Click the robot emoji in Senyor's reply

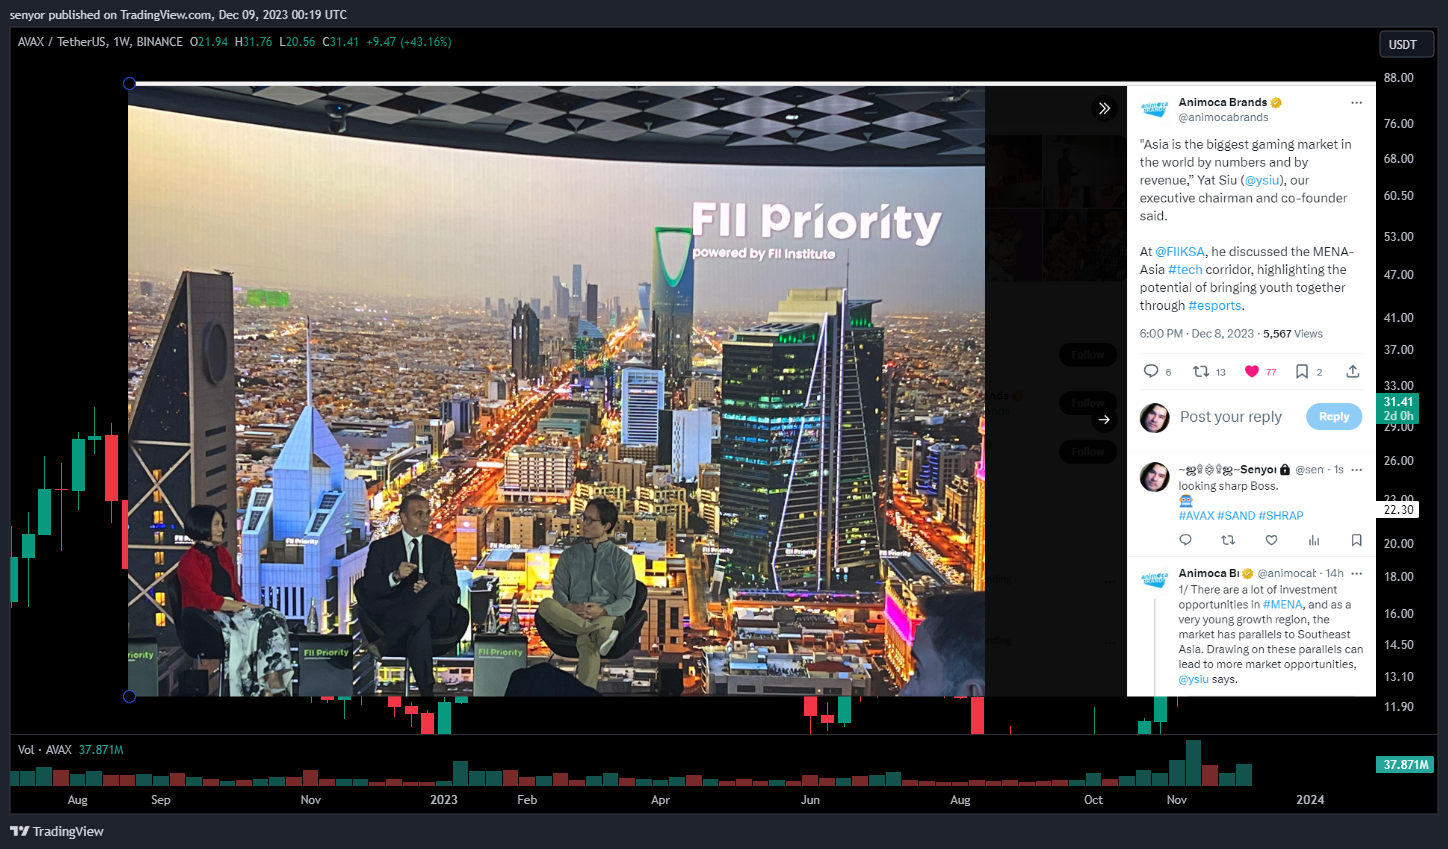1186,501
